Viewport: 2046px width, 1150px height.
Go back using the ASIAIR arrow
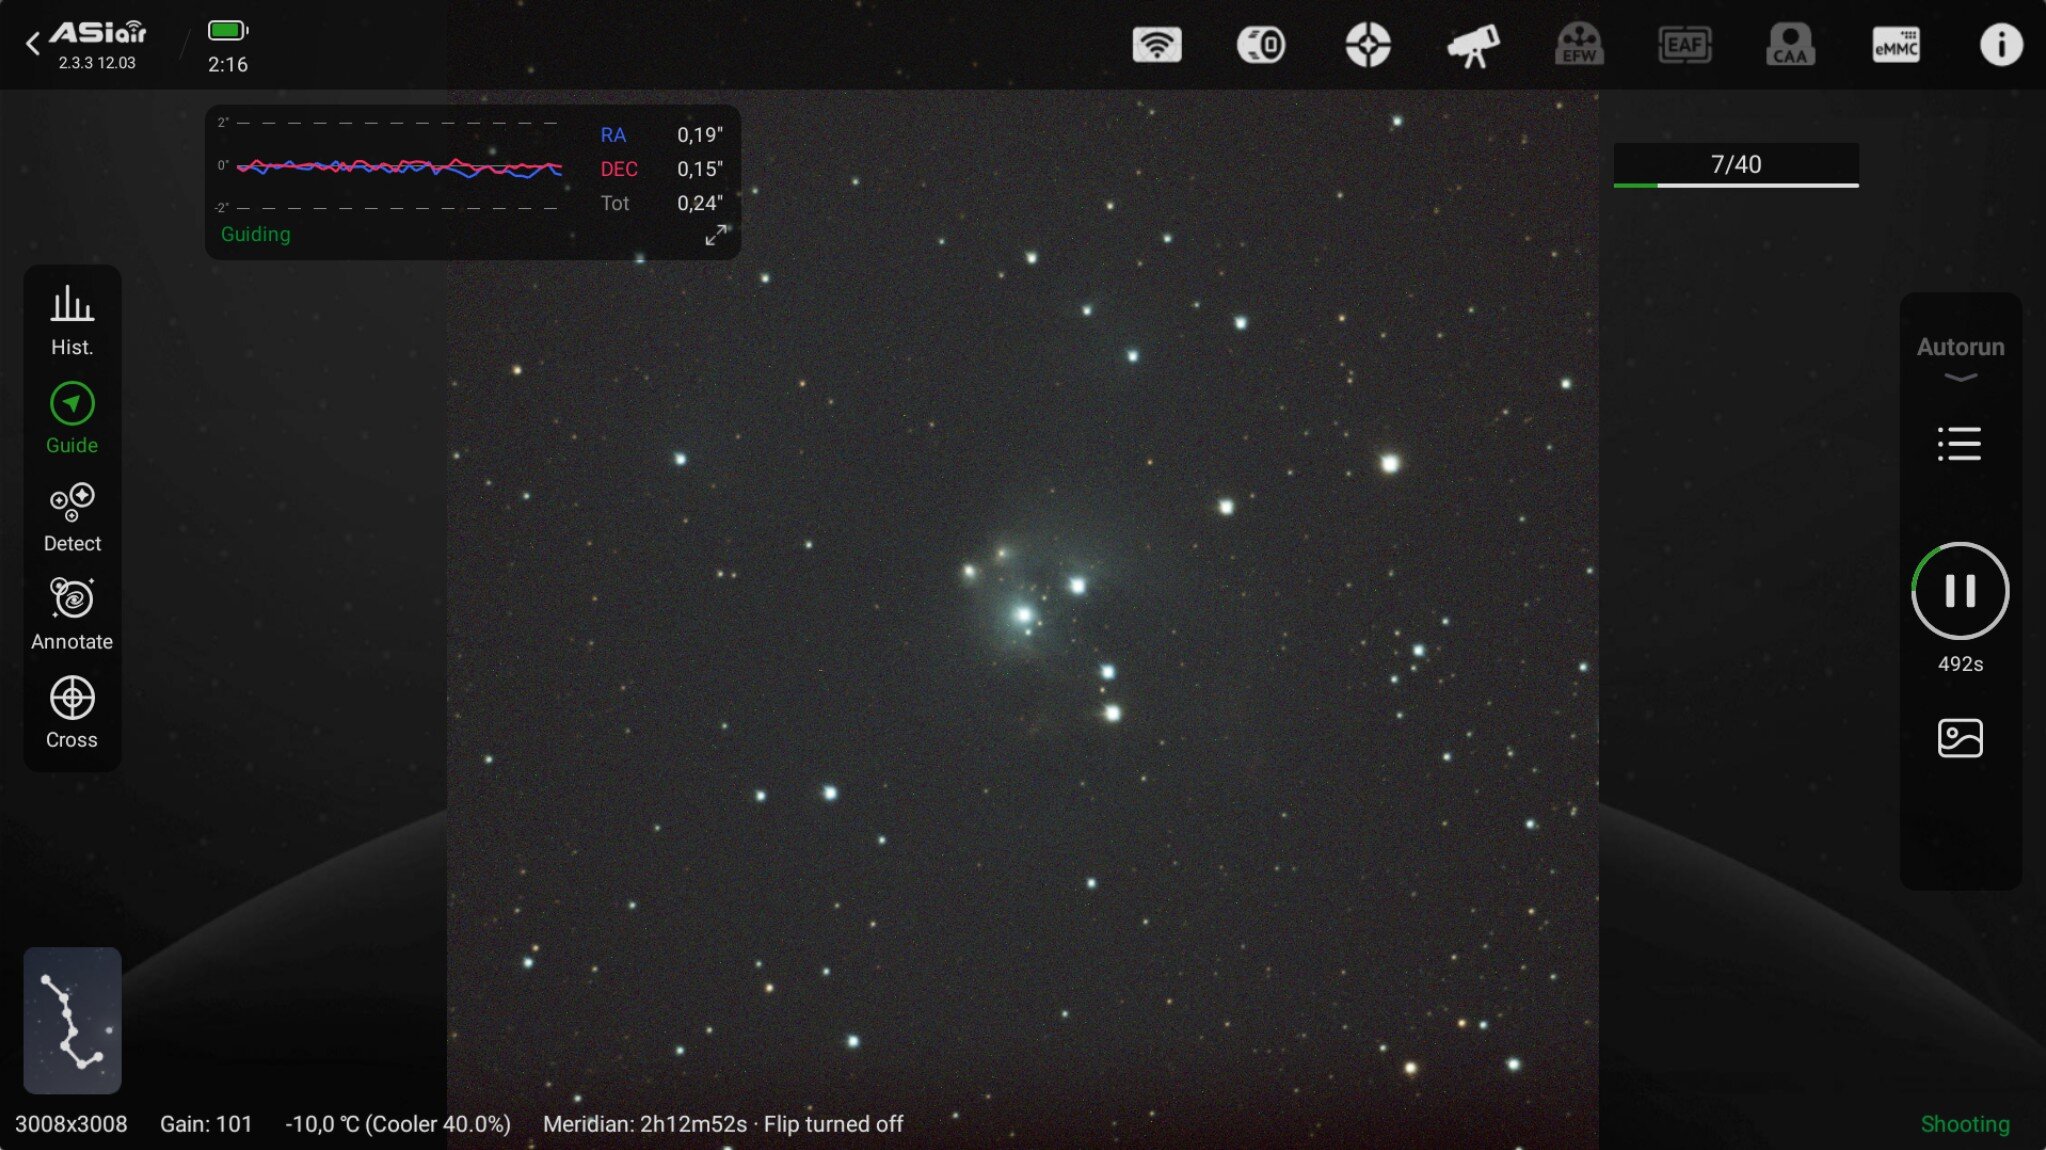click(x=33, y=43)
